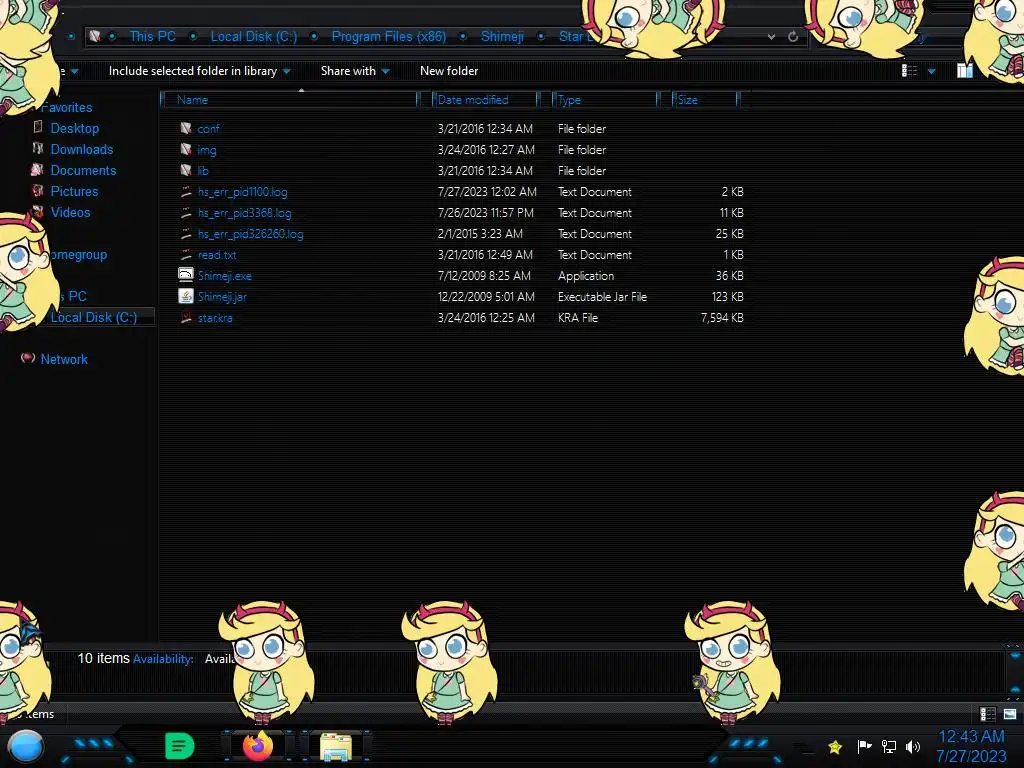The height and width of the screenshot is (768, 1024).
Task: Click the Documents library icon
Action: [x=37, y=170]
